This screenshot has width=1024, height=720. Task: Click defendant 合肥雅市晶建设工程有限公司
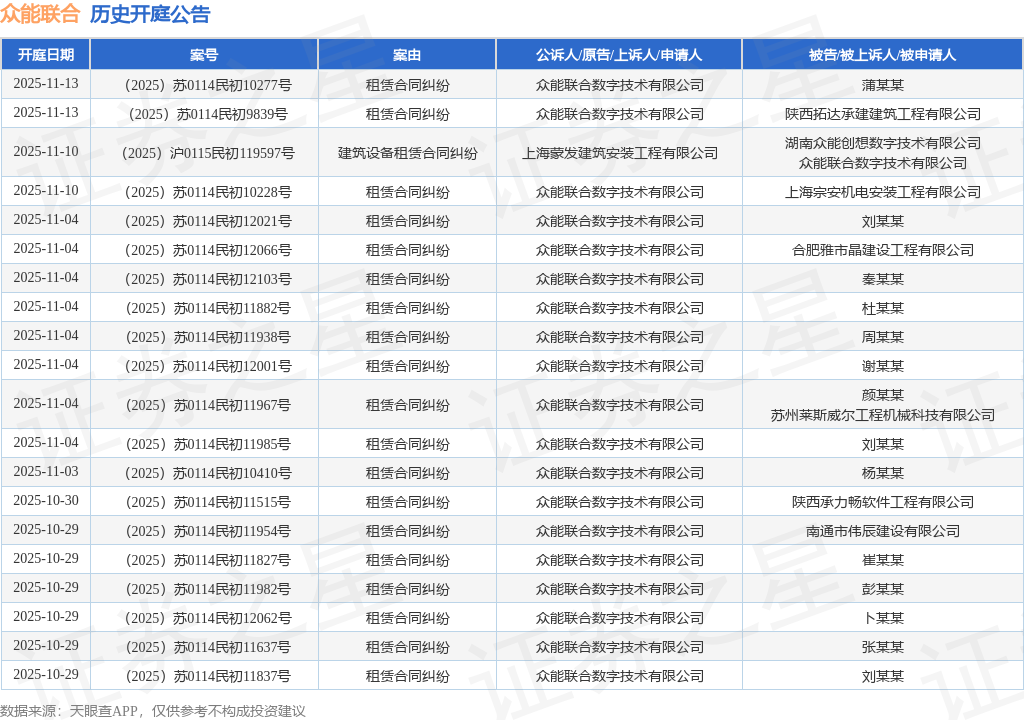(x=882, y=250)
